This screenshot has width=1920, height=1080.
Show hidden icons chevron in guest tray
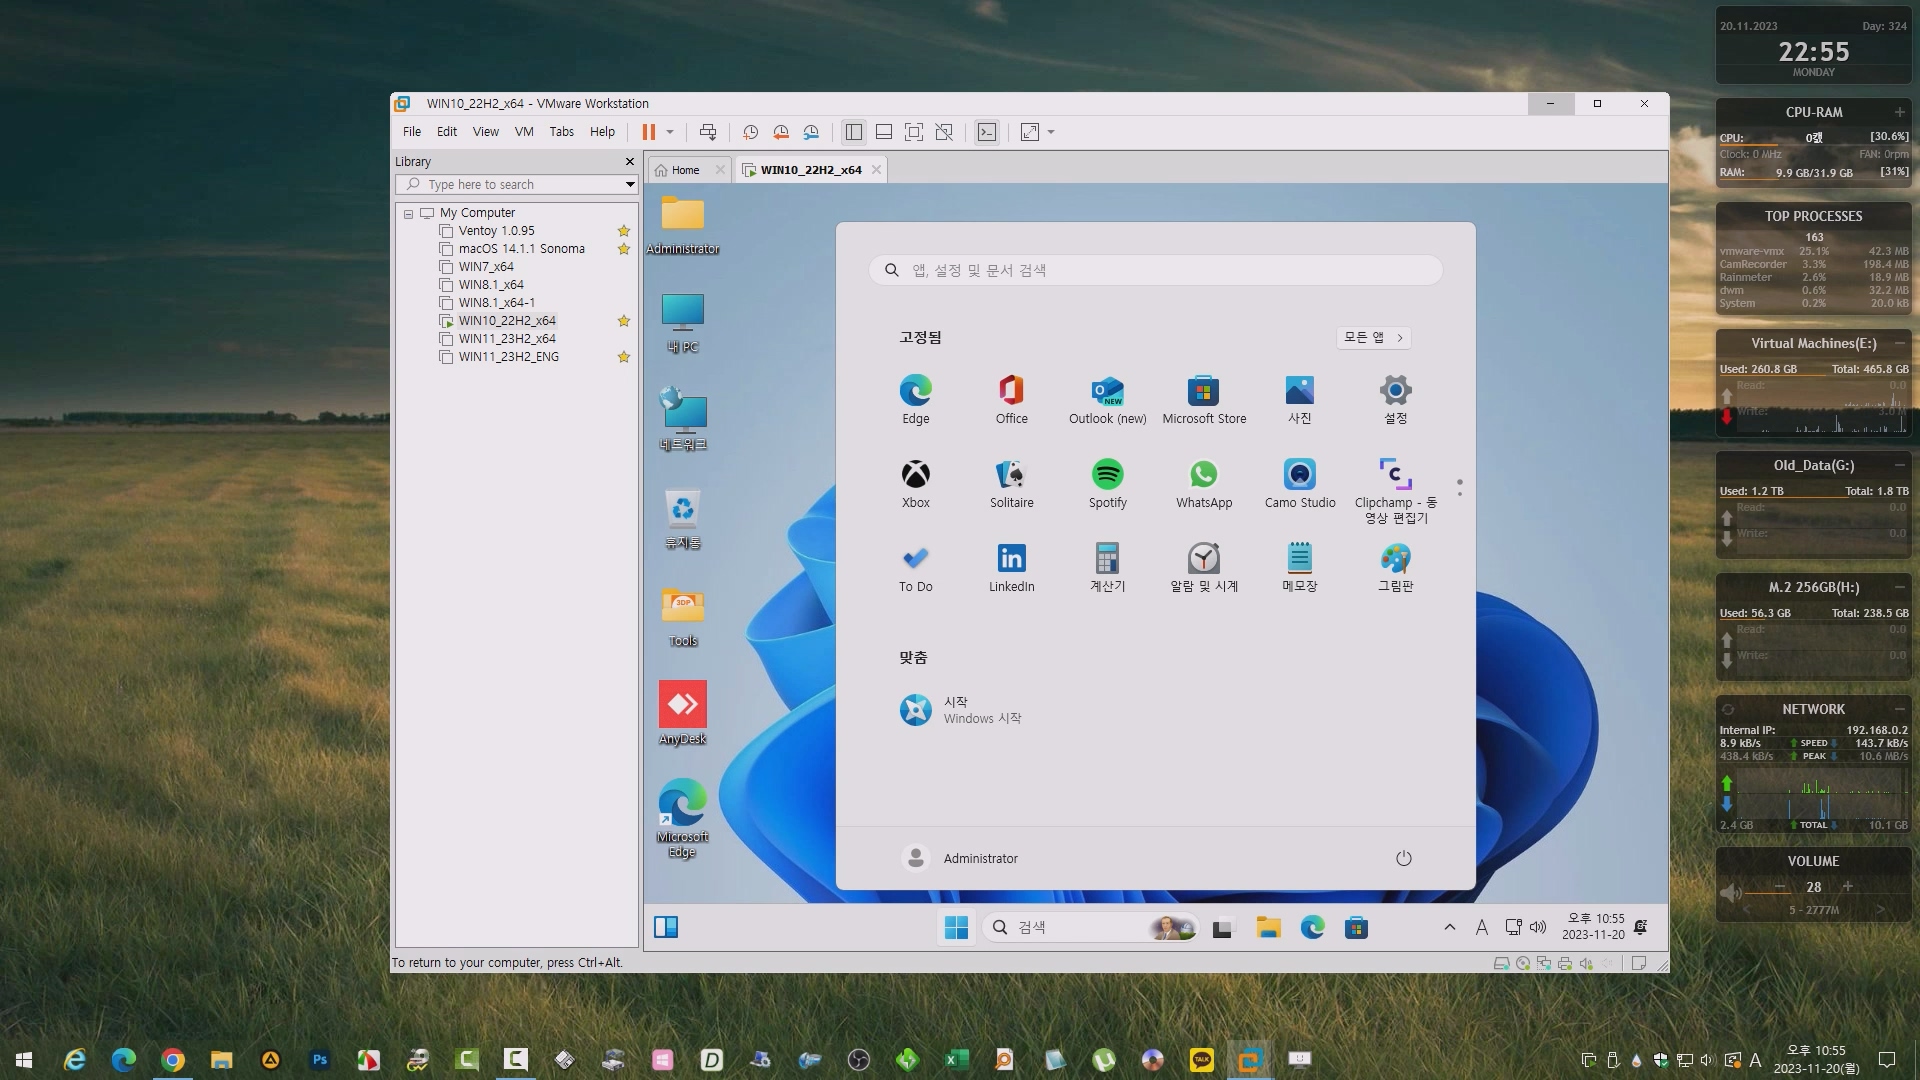1450,927
